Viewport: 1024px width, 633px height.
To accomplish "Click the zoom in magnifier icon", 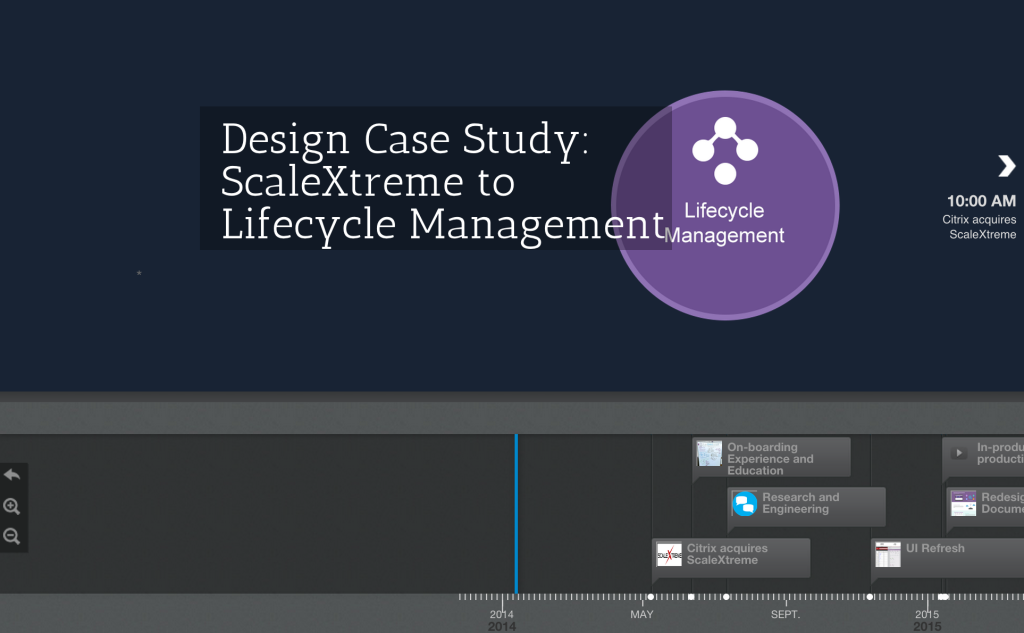I will 12,506.
